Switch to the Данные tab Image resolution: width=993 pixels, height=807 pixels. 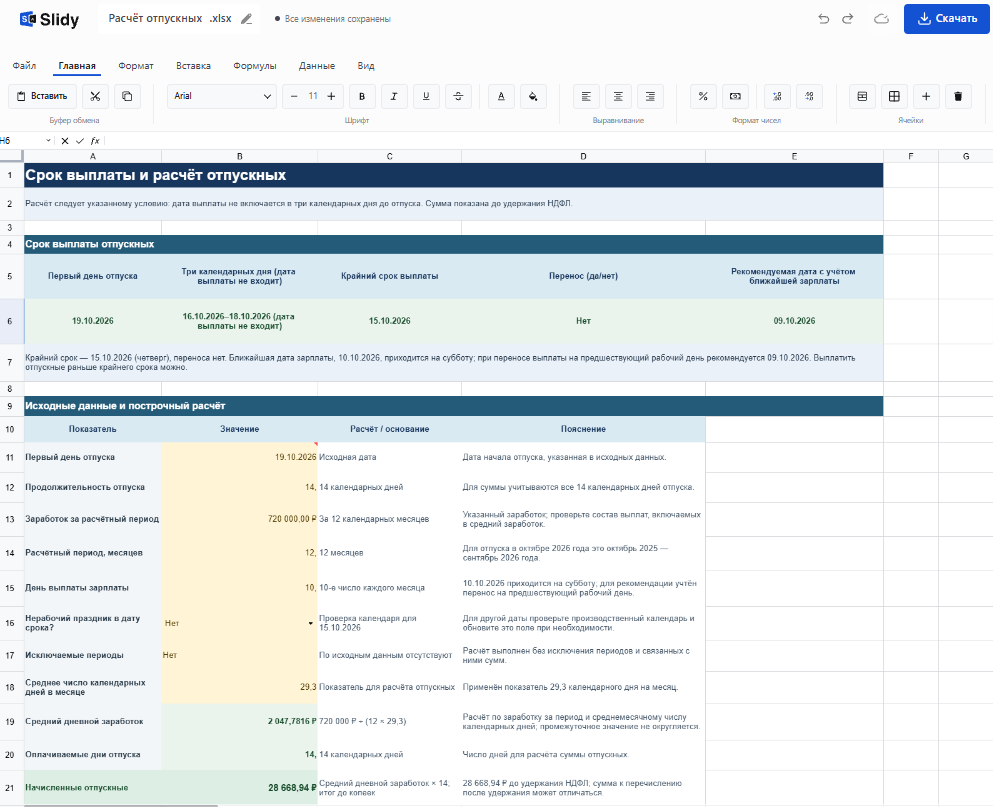(317, 66)
